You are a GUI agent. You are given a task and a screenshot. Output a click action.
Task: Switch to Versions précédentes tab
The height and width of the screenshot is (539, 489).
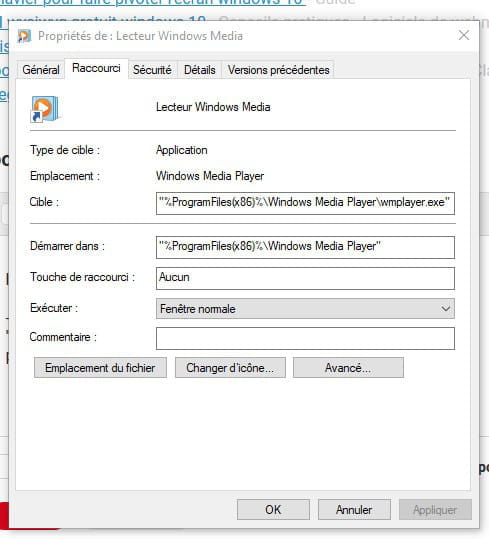pos(278,70)
